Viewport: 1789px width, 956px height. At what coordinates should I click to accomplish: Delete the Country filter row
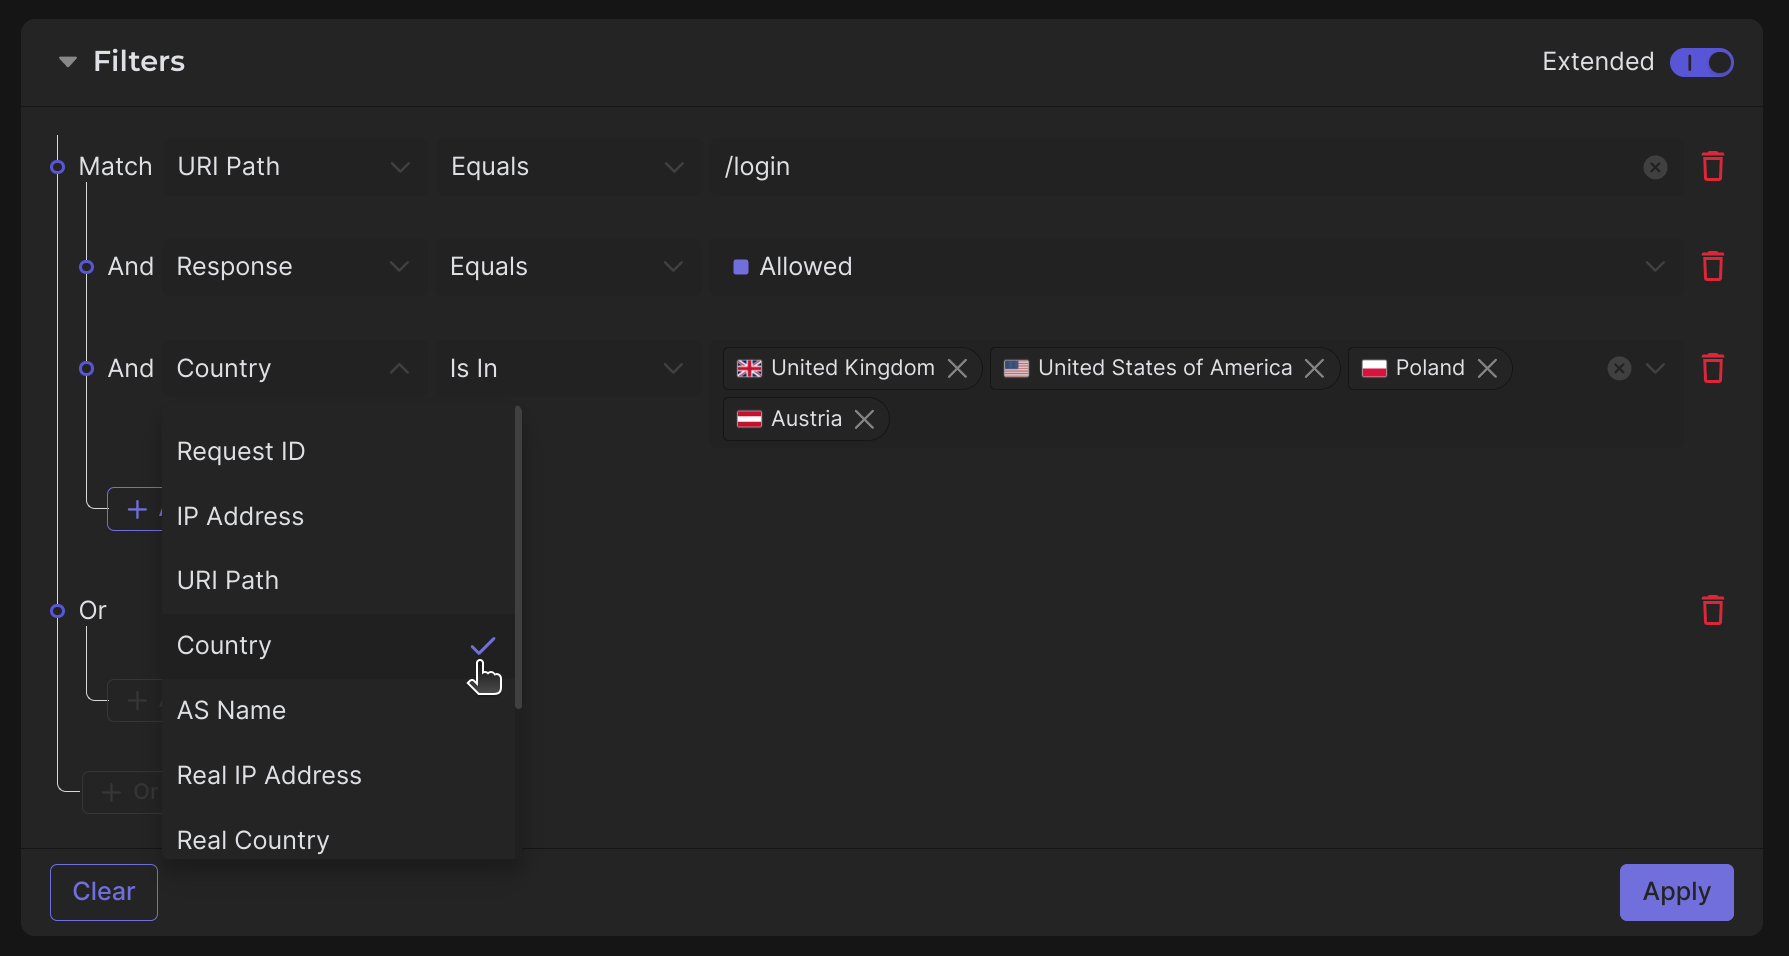1712,368
